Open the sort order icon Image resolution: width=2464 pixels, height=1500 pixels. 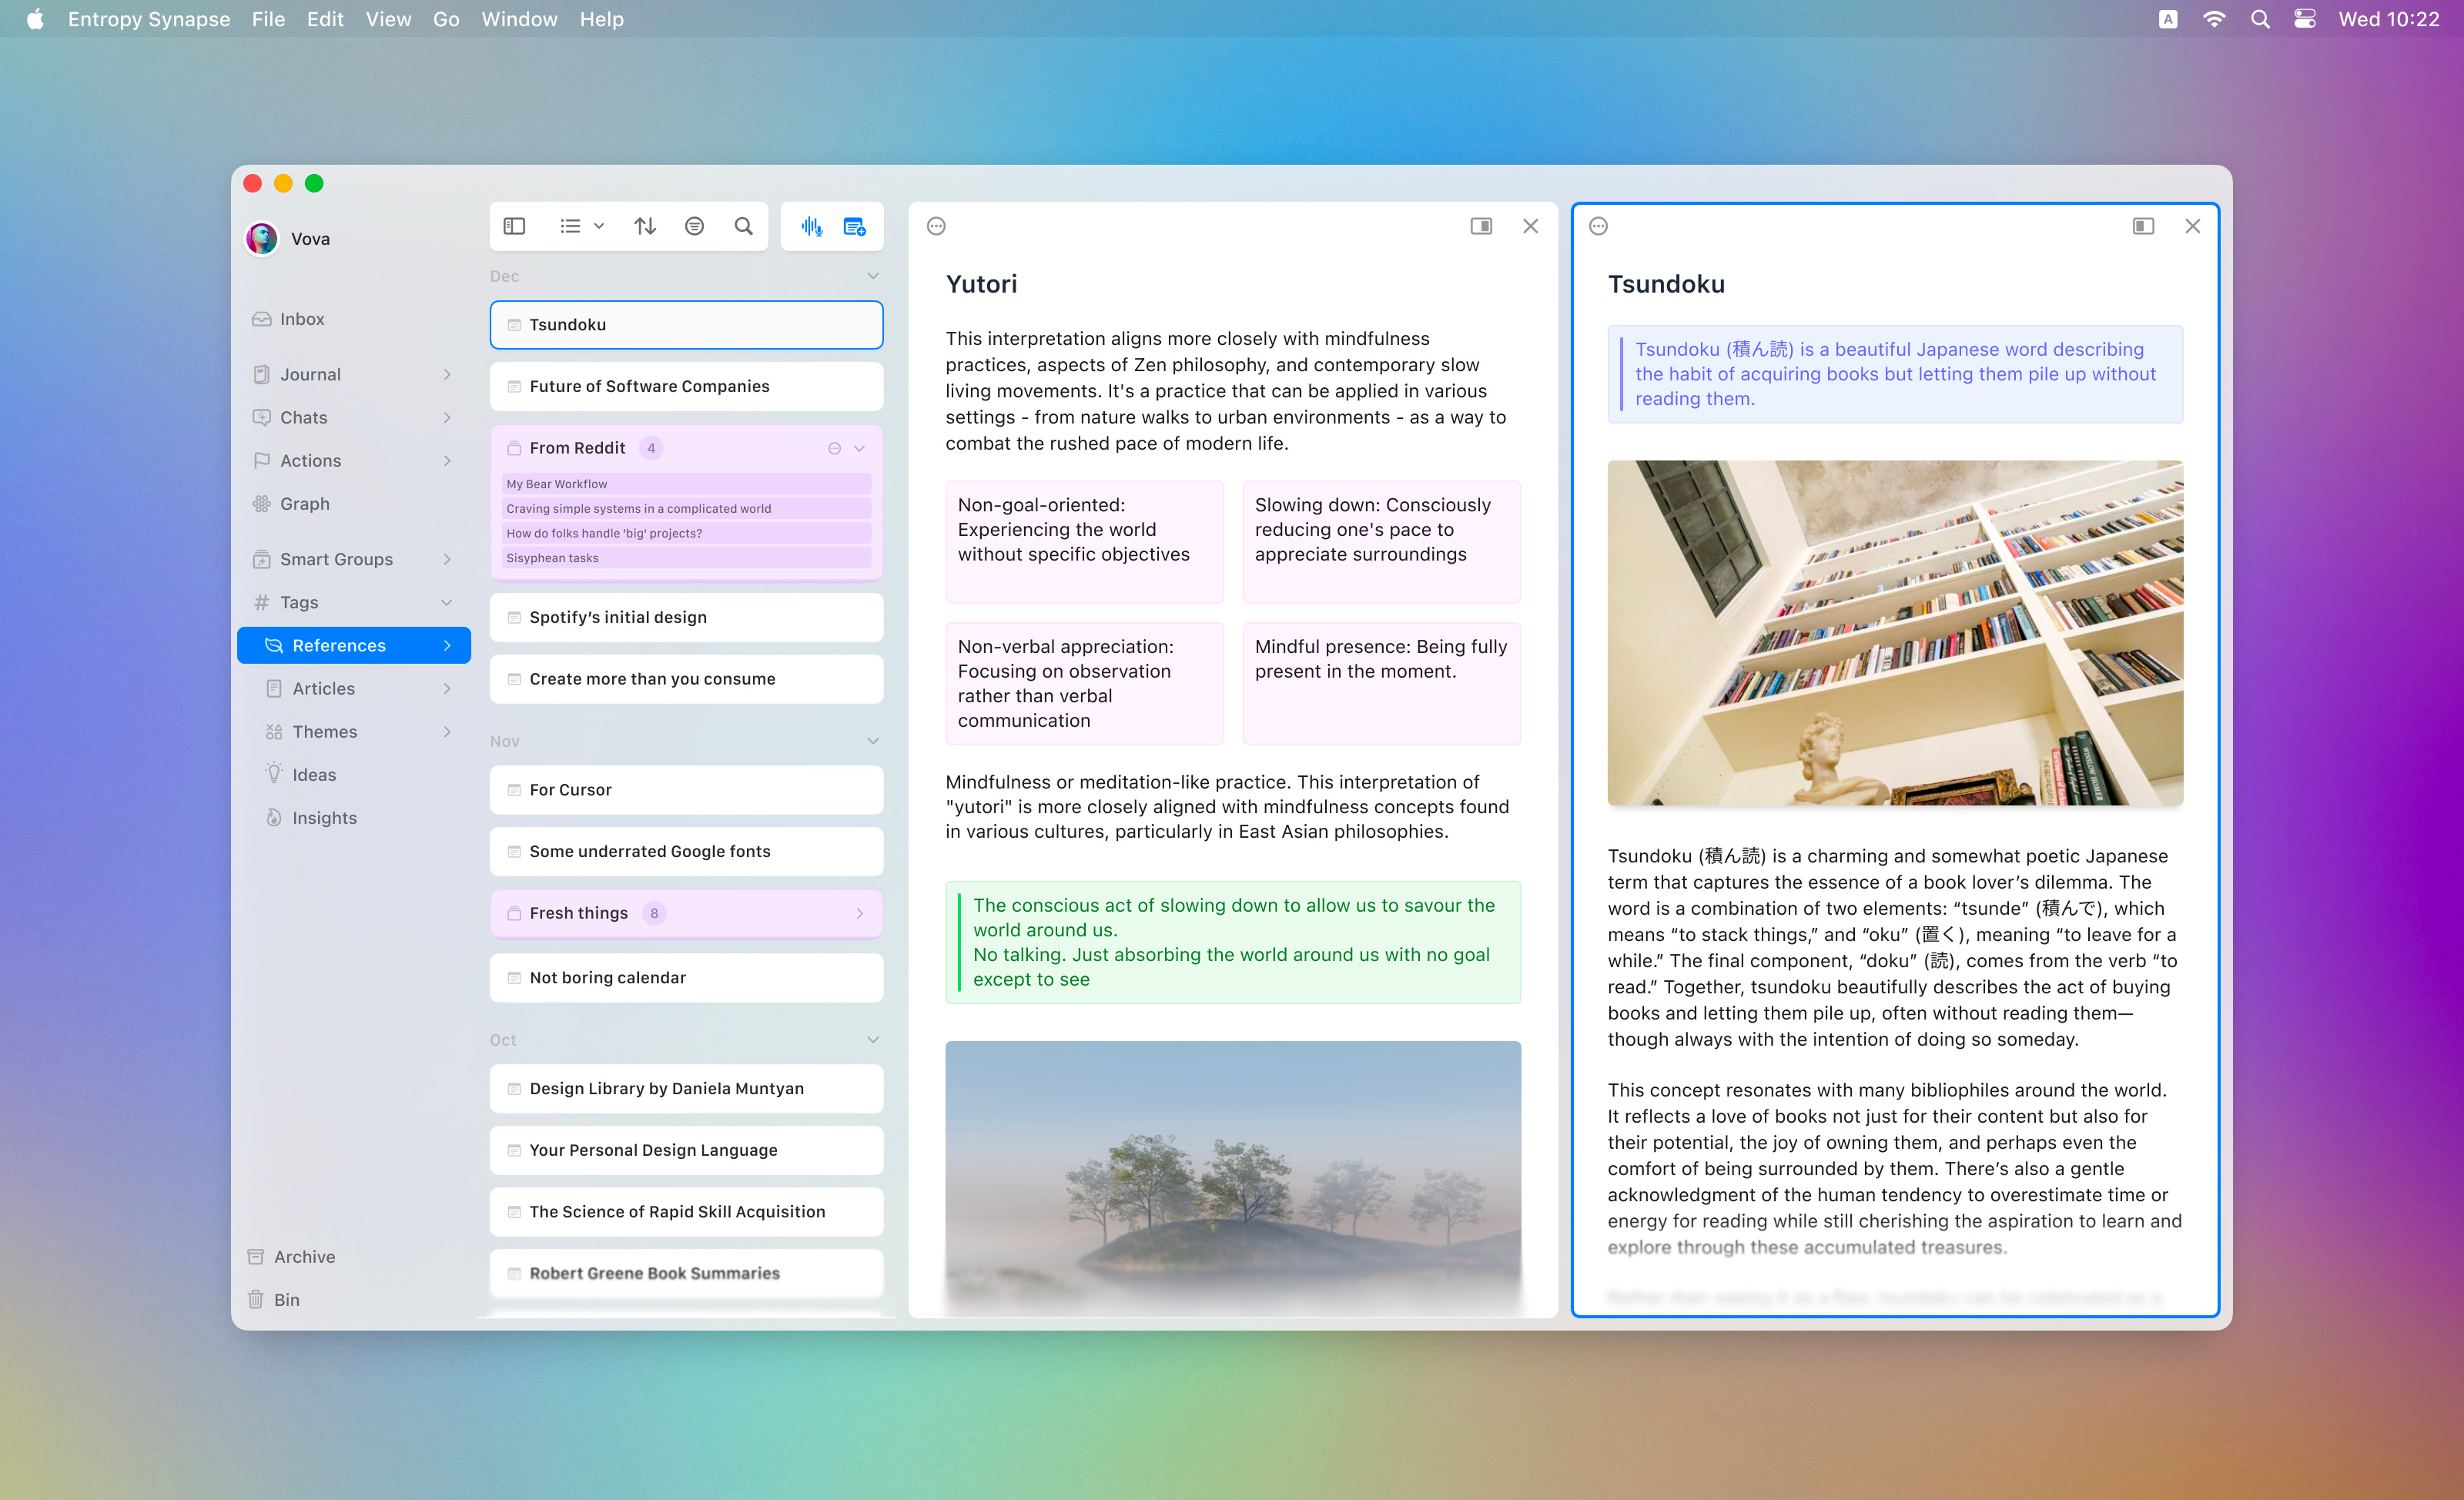click(x=645, y=226)
